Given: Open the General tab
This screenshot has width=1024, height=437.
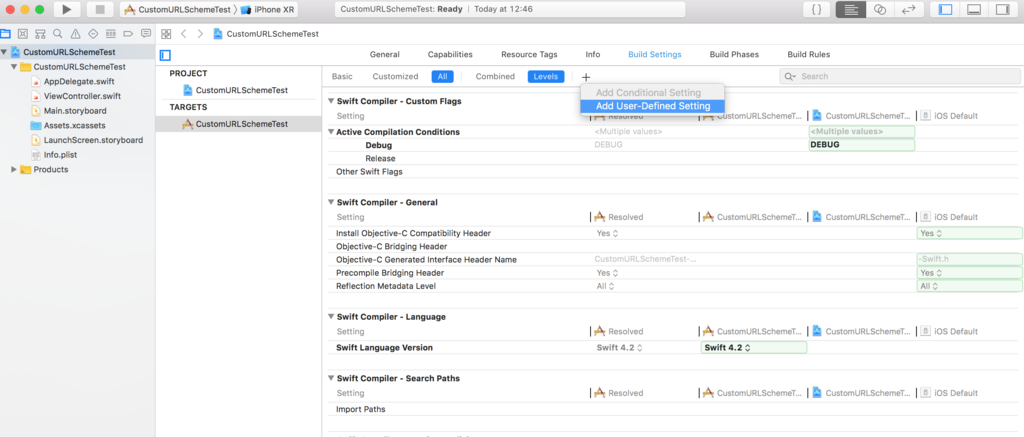Looking at the screenshot, I should (x=385, y=55).
